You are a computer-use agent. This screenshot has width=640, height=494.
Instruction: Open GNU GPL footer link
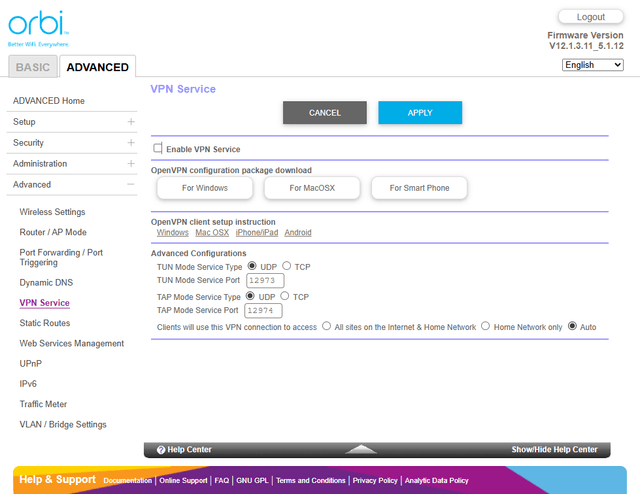point(252,481)
